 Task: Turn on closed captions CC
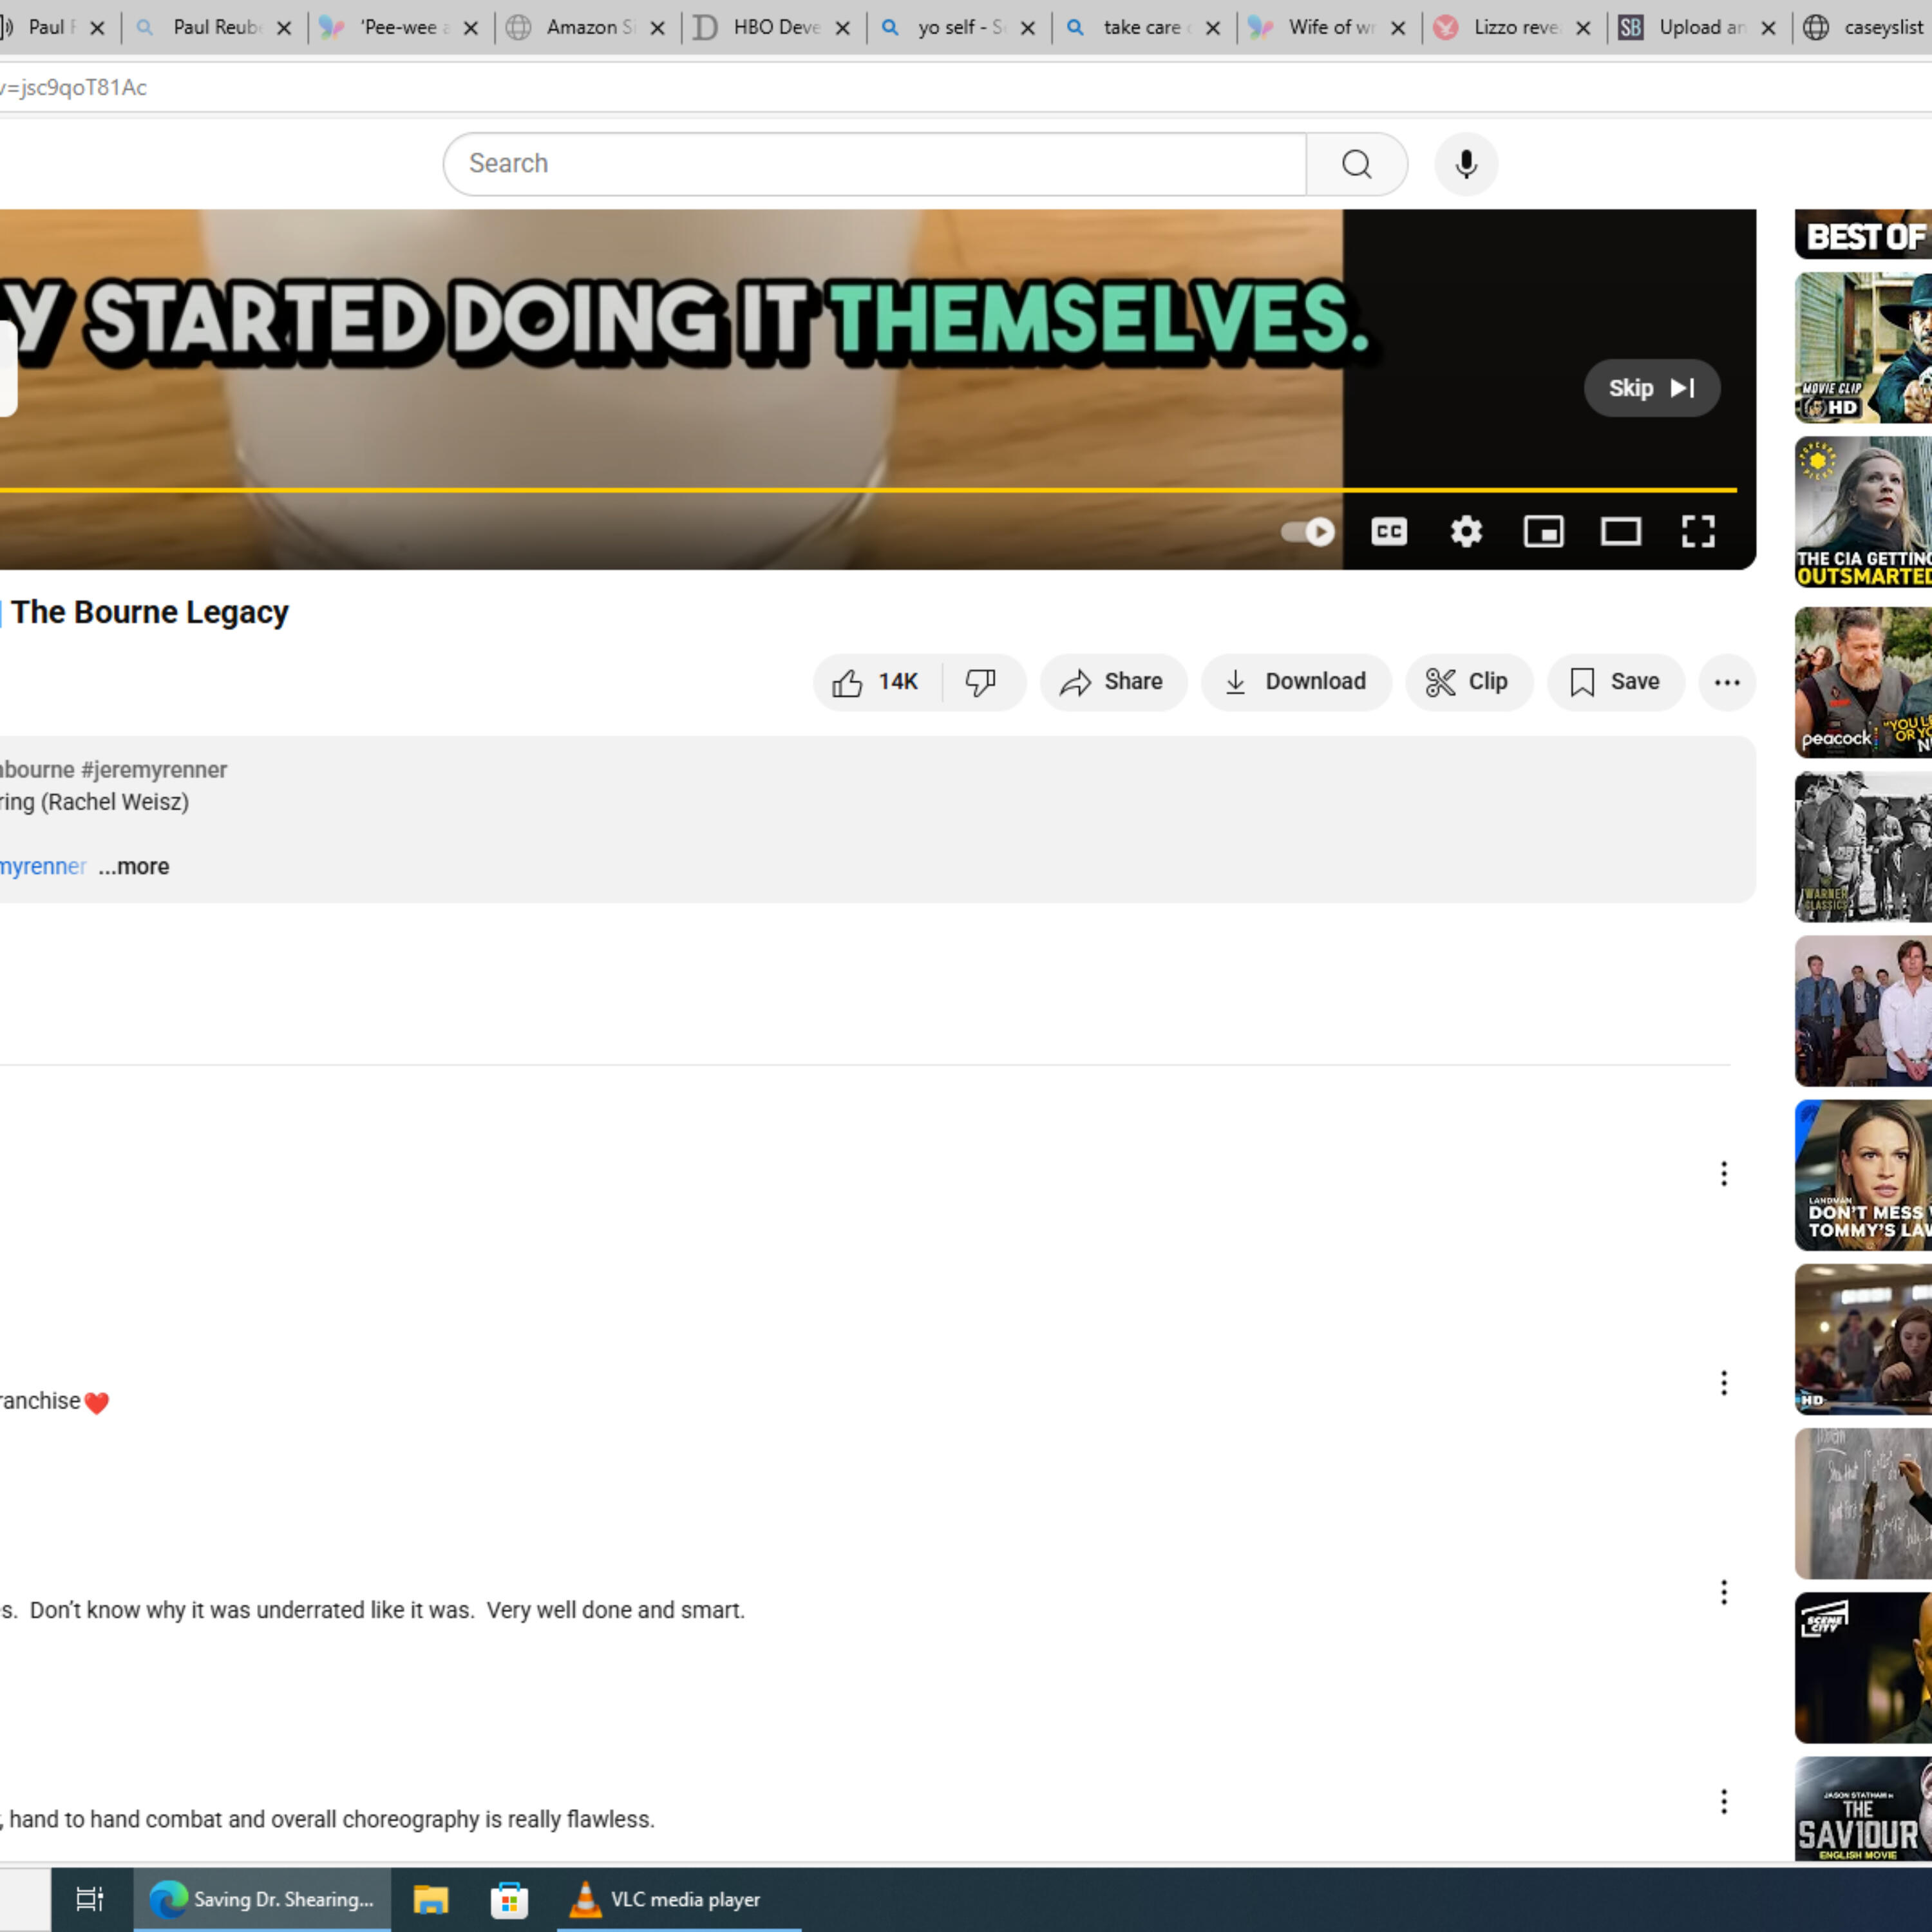(1389, 531)
